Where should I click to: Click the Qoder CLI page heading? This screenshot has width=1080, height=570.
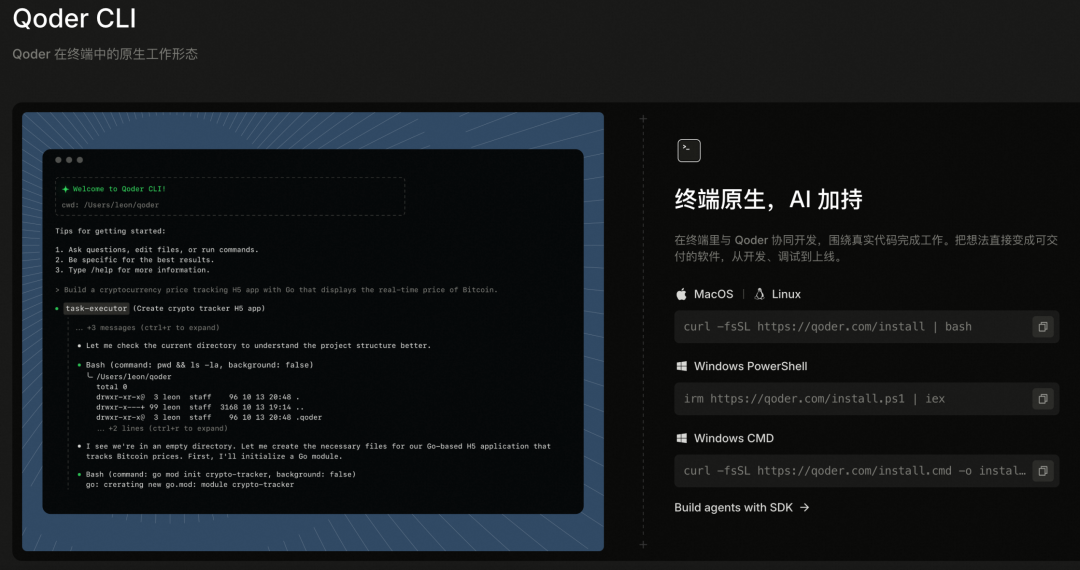[74, 18]
